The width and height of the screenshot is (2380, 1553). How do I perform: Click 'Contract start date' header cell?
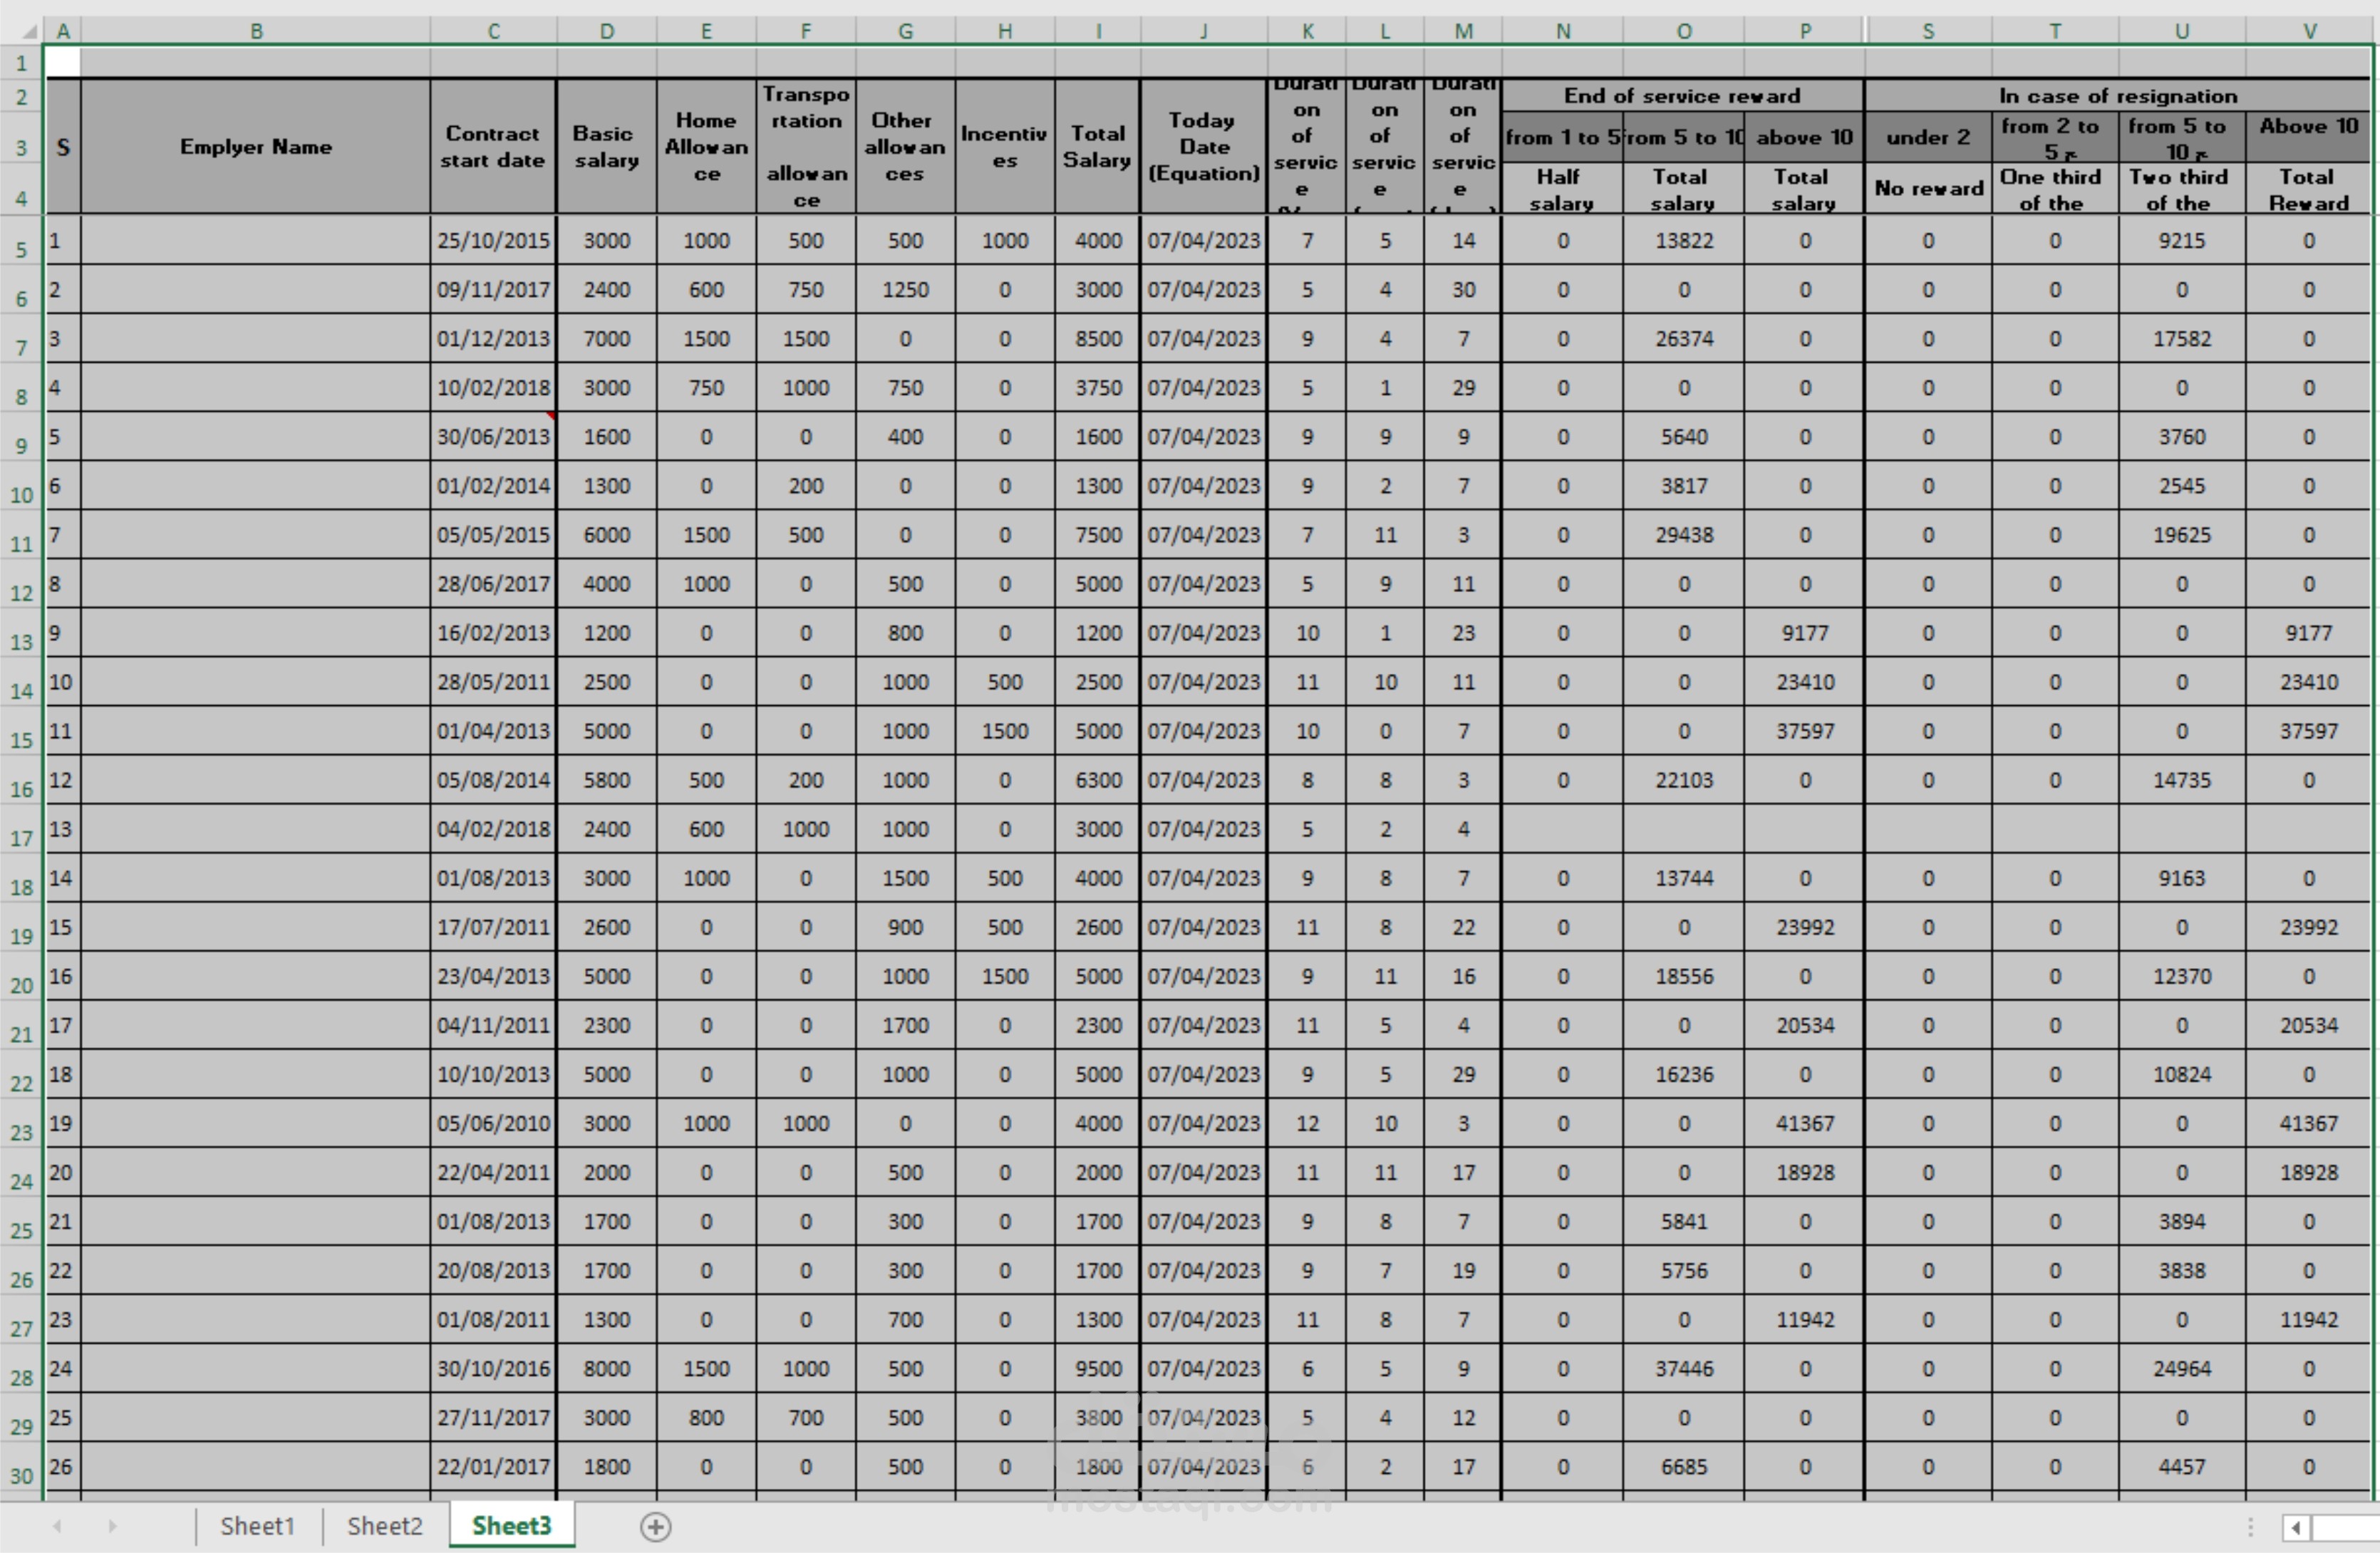(493, 146)
